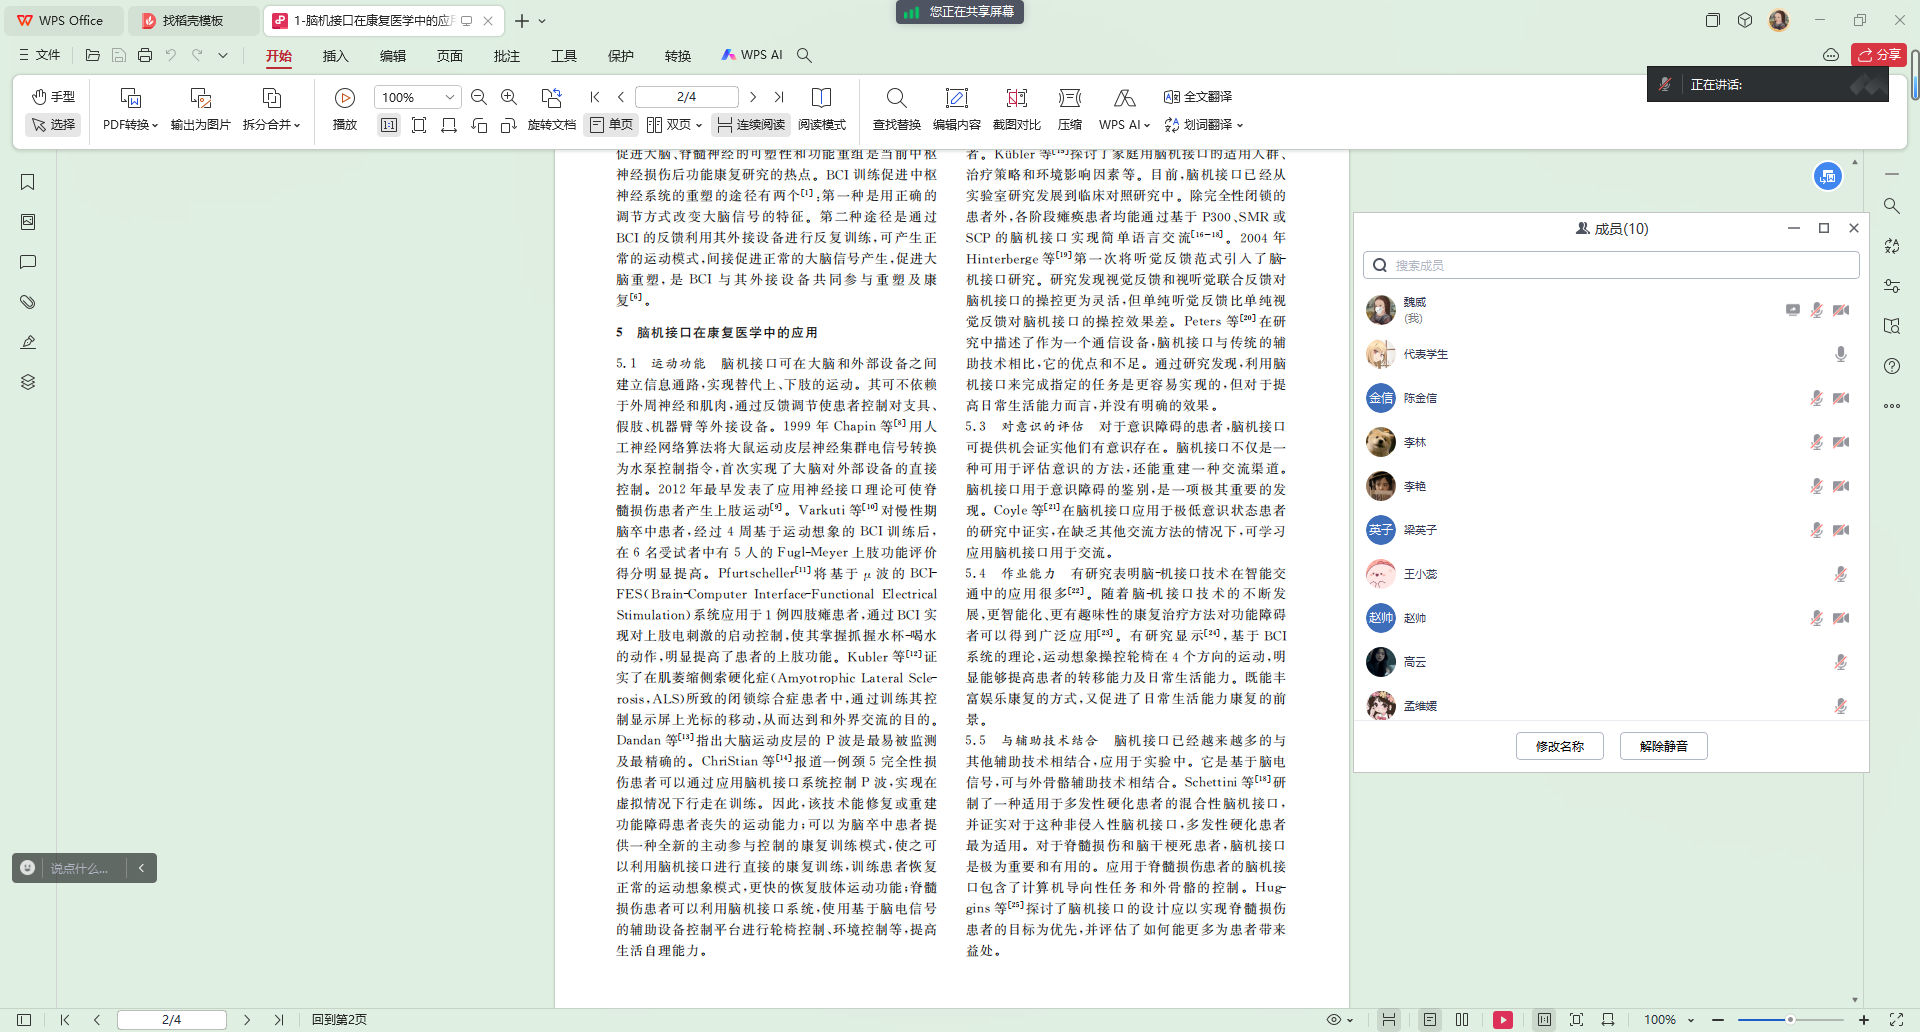Toggle Continuous Reading mode
Screen dimensions: 1920x1032
pos(751,125)
